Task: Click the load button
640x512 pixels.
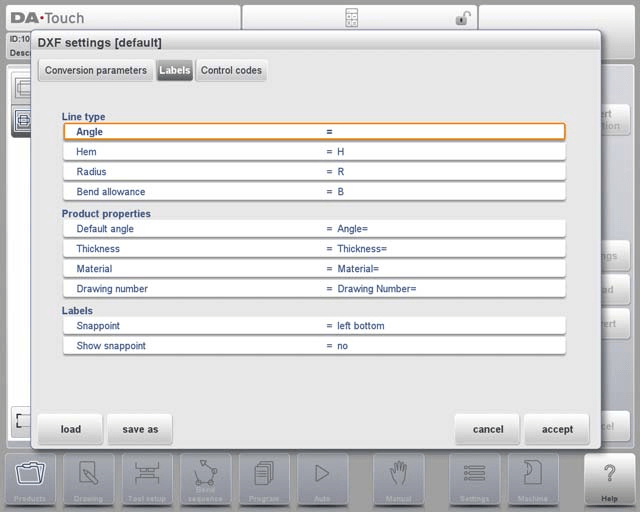Action: tap(71, 429)
